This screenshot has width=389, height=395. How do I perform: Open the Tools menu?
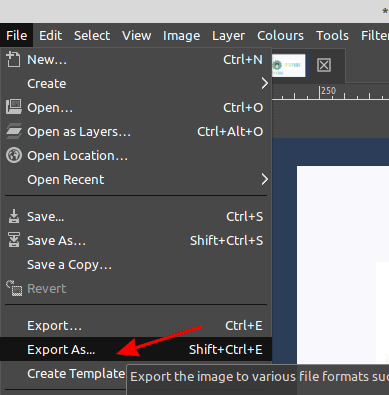coord(332,35)
